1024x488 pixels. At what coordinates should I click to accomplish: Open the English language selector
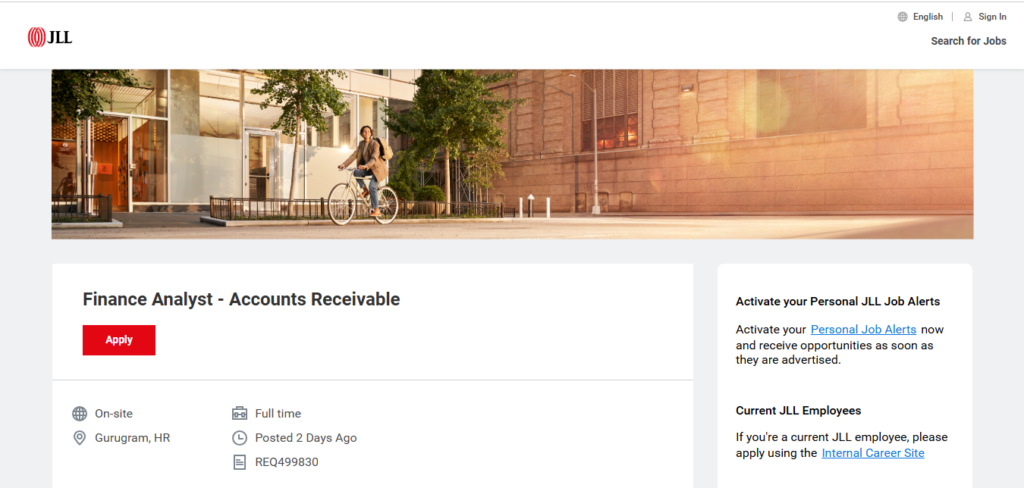pyautogui.click(x=927, y=17)
